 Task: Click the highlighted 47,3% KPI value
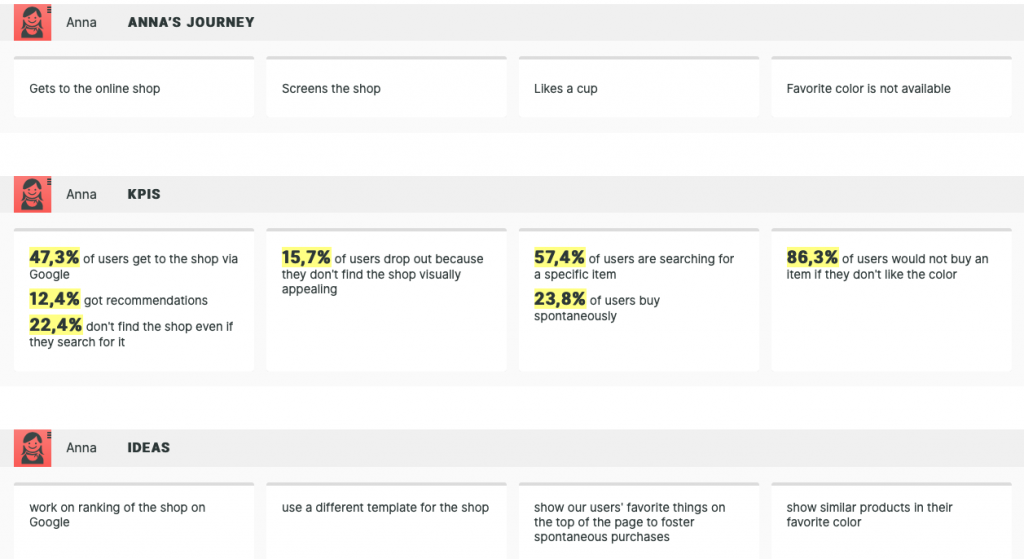point(54,257)
